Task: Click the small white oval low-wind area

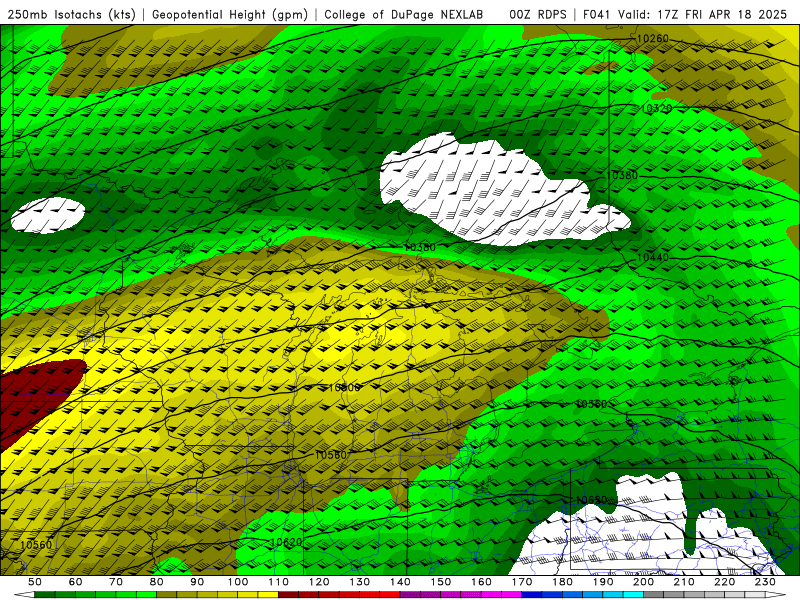Action: coord(48,216)
